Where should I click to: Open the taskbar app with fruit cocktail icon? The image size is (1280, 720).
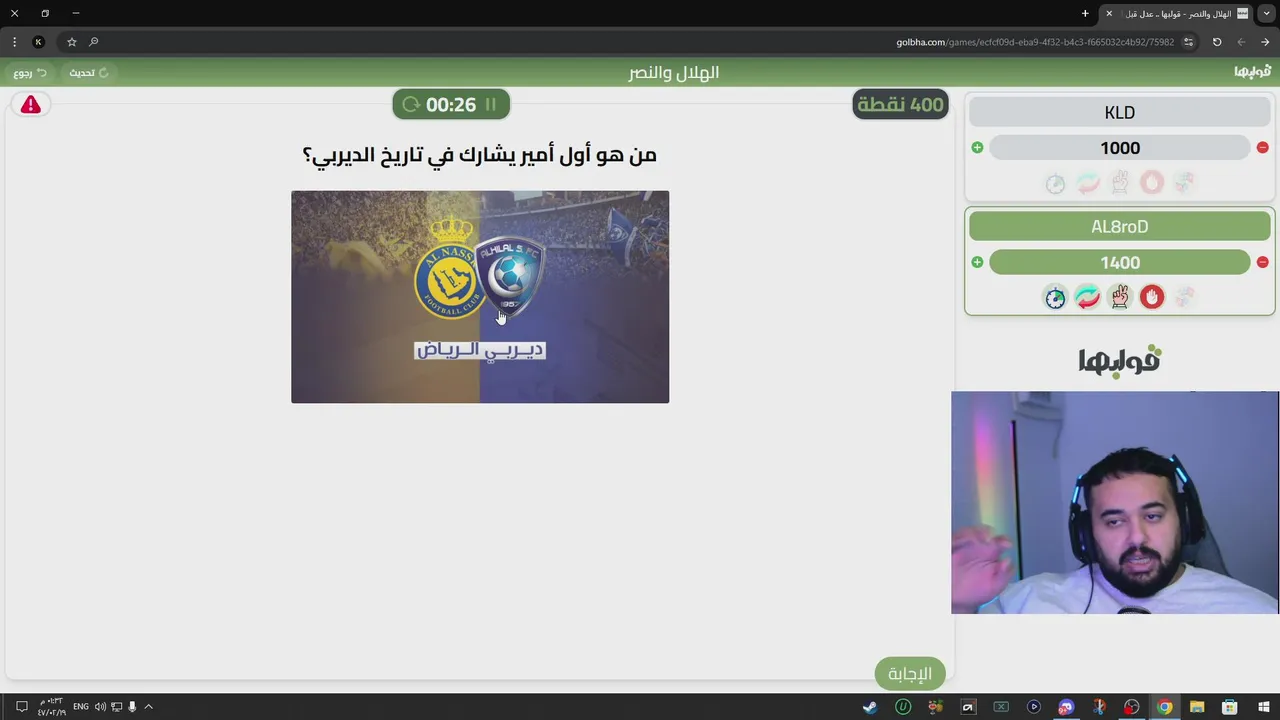936,707
